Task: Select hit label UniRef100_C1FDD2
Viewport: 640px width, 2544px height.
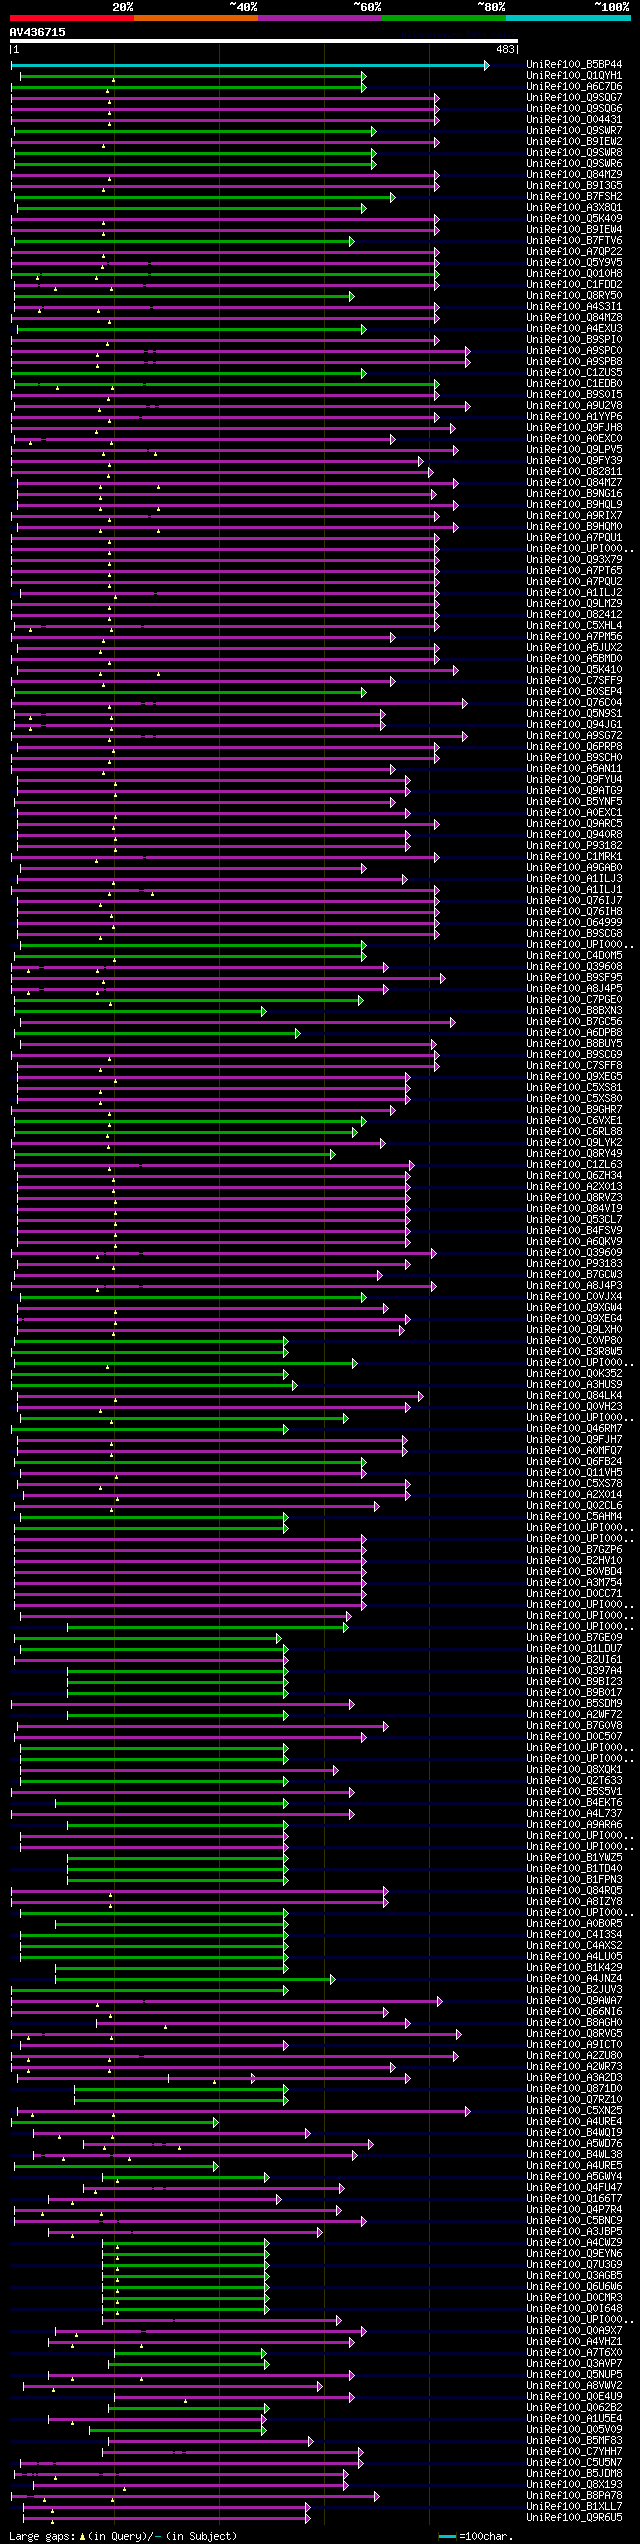Action: click(x=574, y=285)
